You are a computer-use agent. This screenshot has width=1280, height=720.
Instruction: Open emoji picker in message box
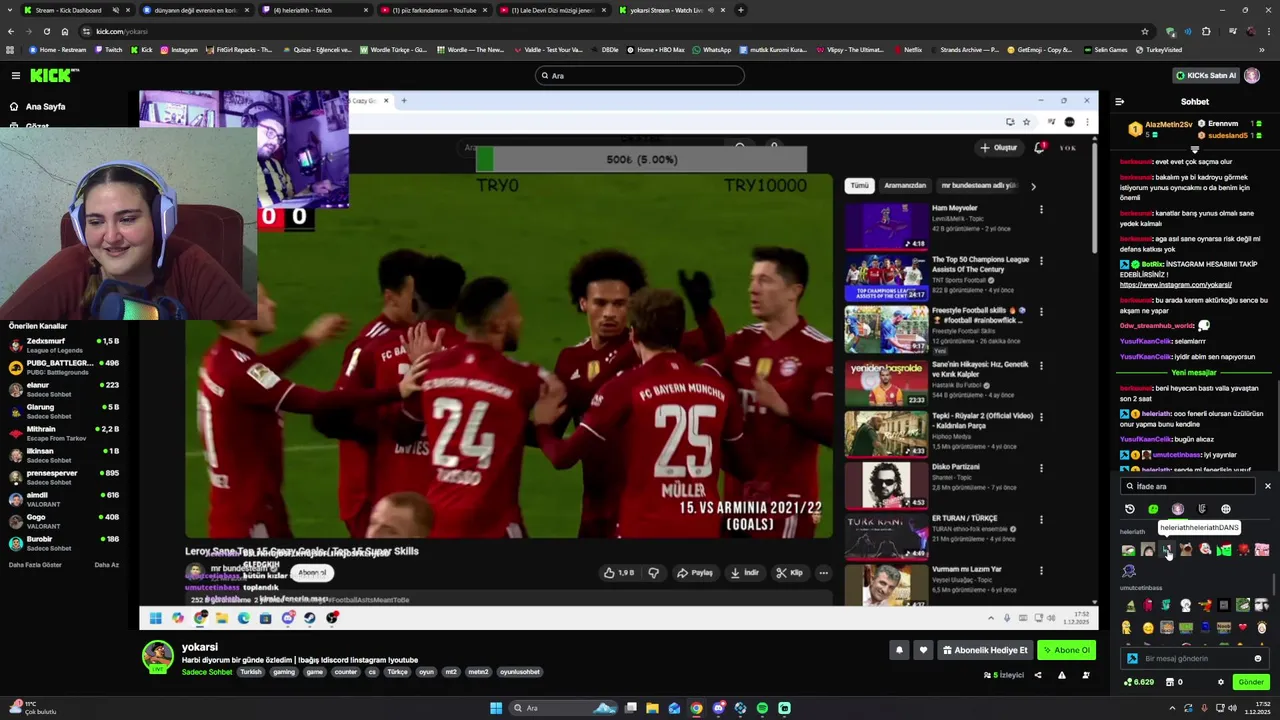pyautogui.click(x=1258, y=659)
